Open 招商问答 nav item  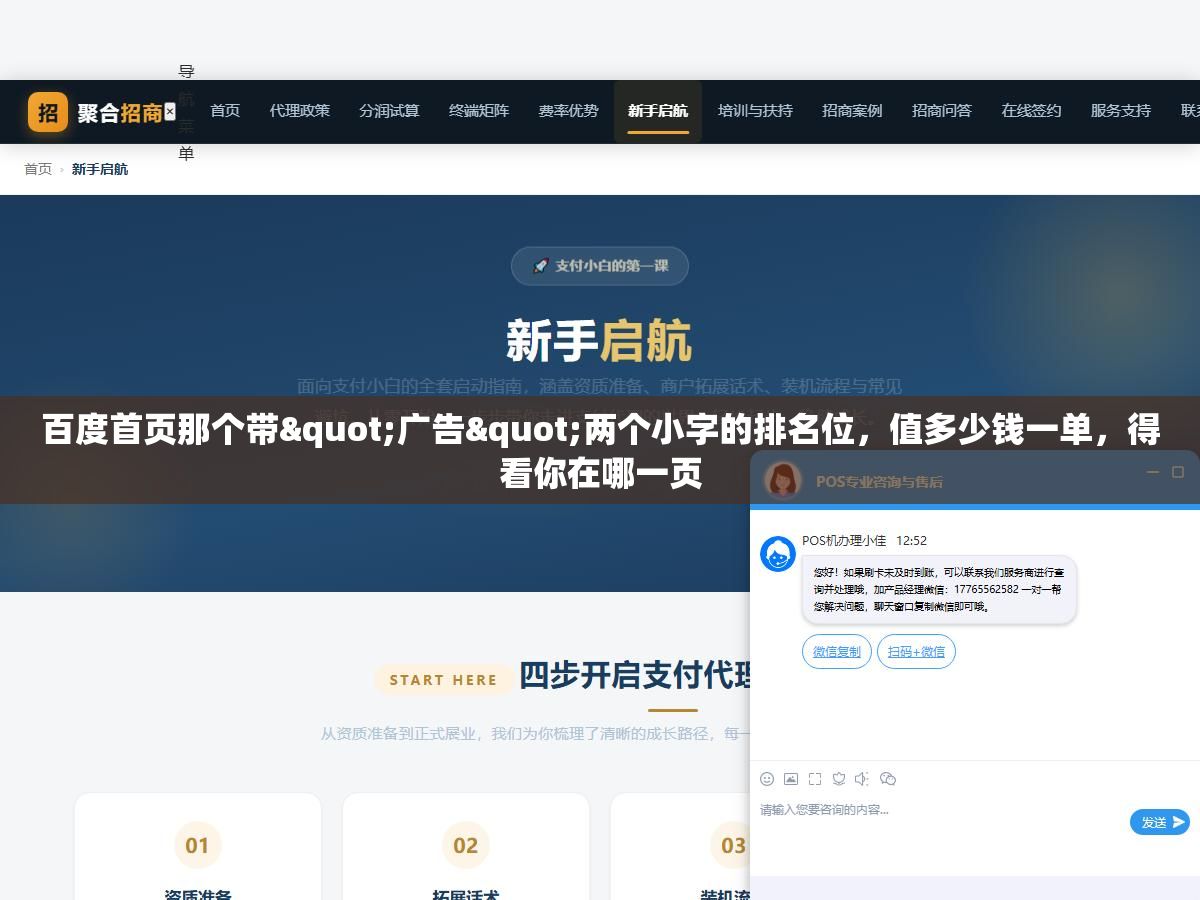[942, 111]
